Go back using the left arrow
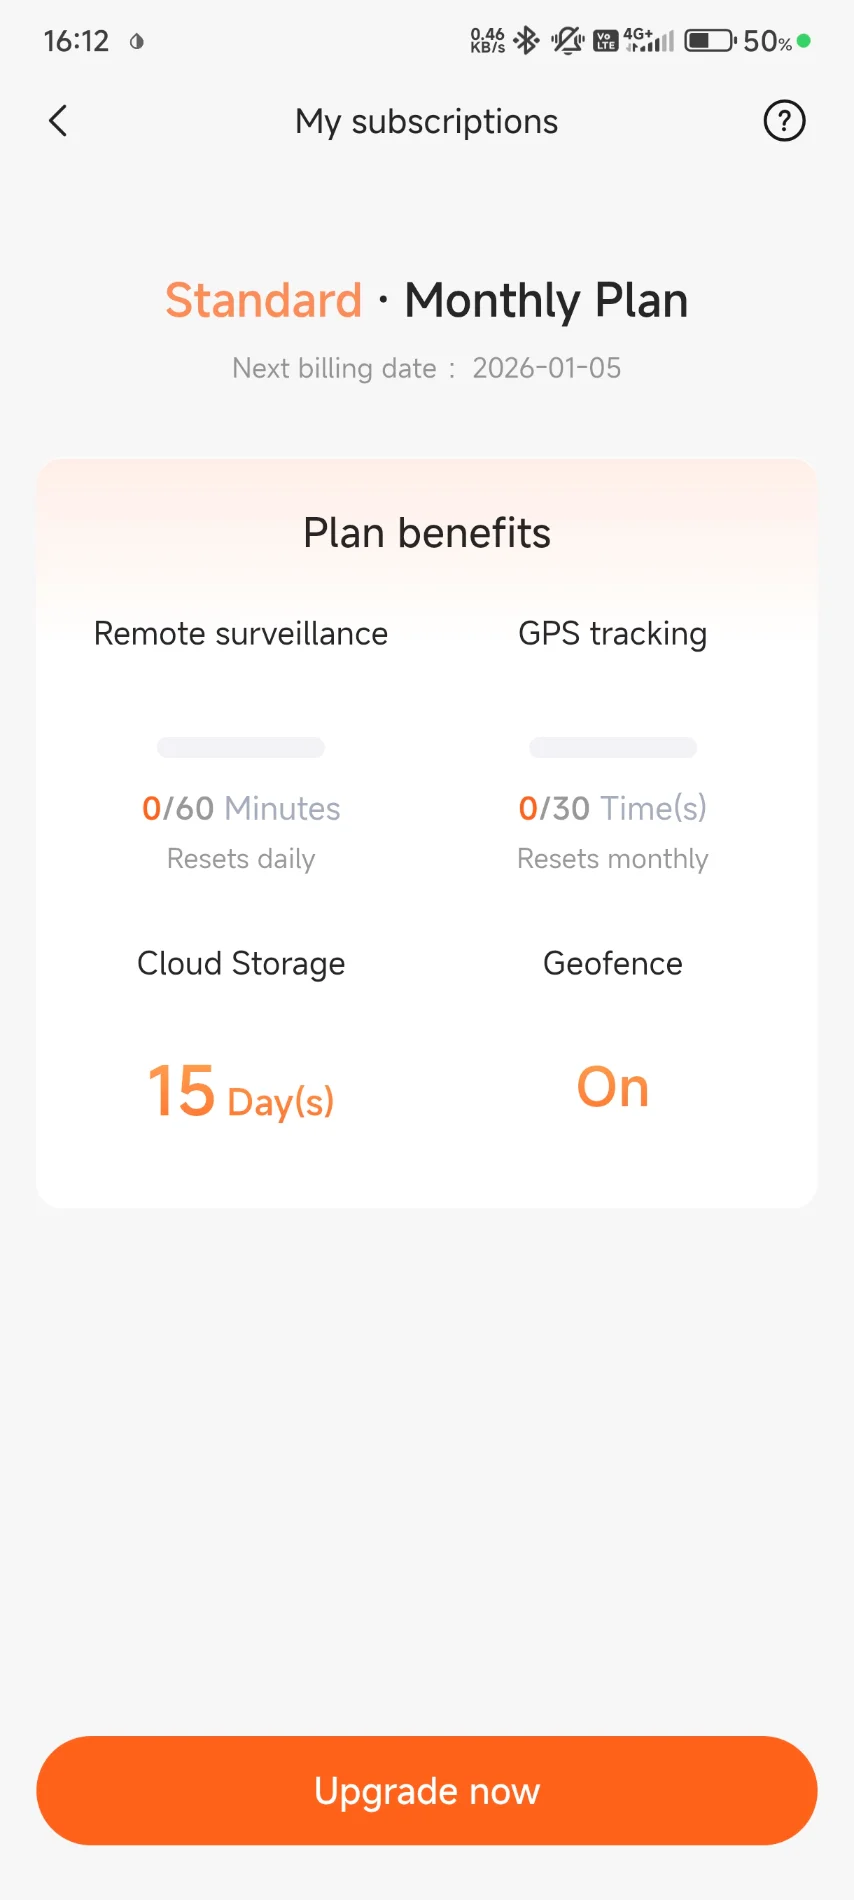 pyautogui.click(x=58, y=121)
